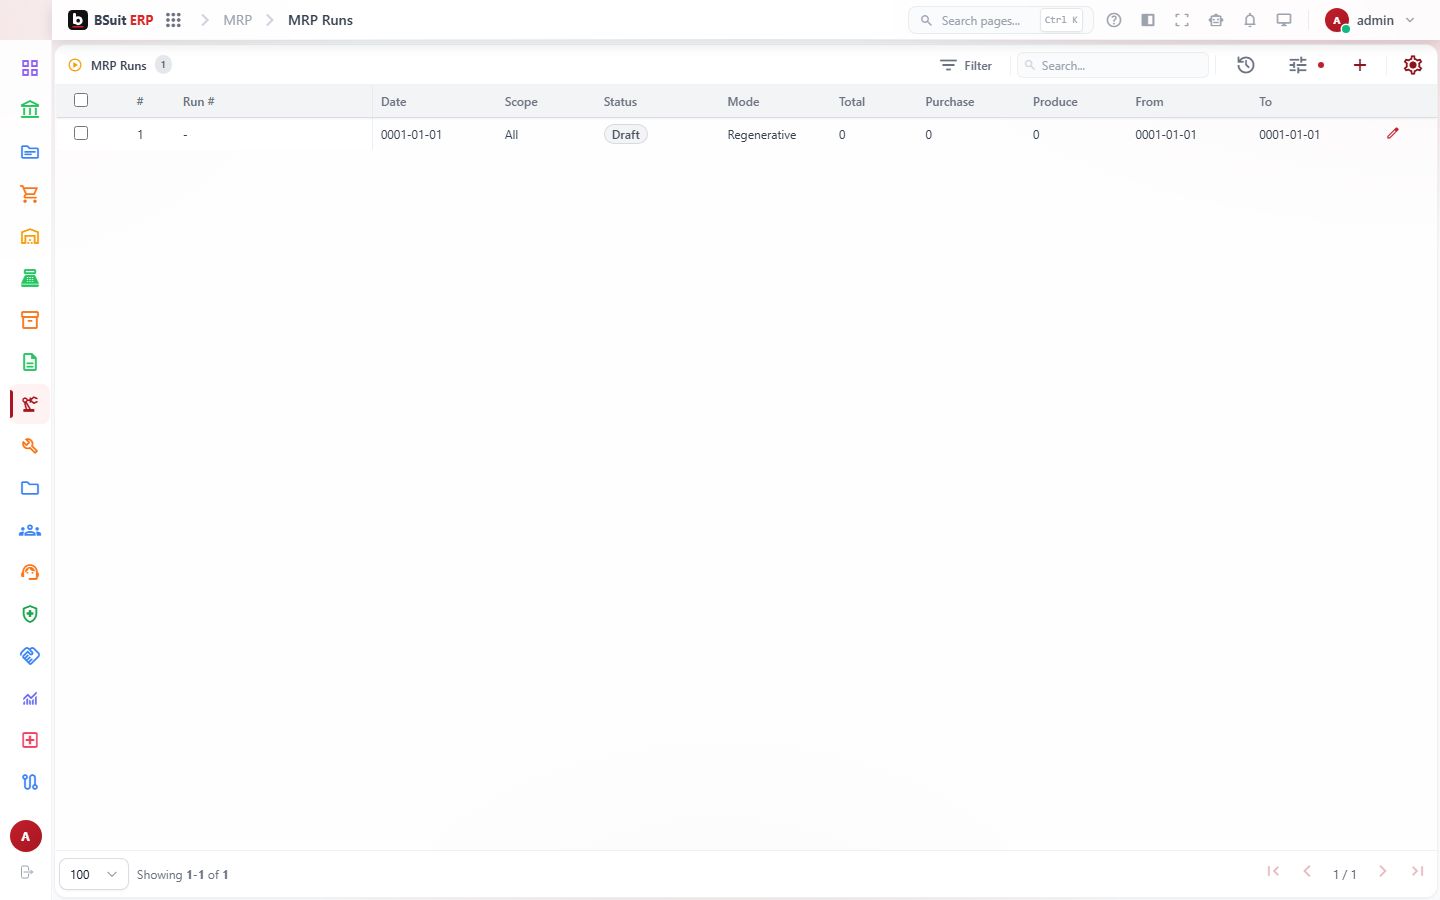
Task: Open the orange archive box sidebar icon
Action: pyautogui.click(x=30, y=320)
